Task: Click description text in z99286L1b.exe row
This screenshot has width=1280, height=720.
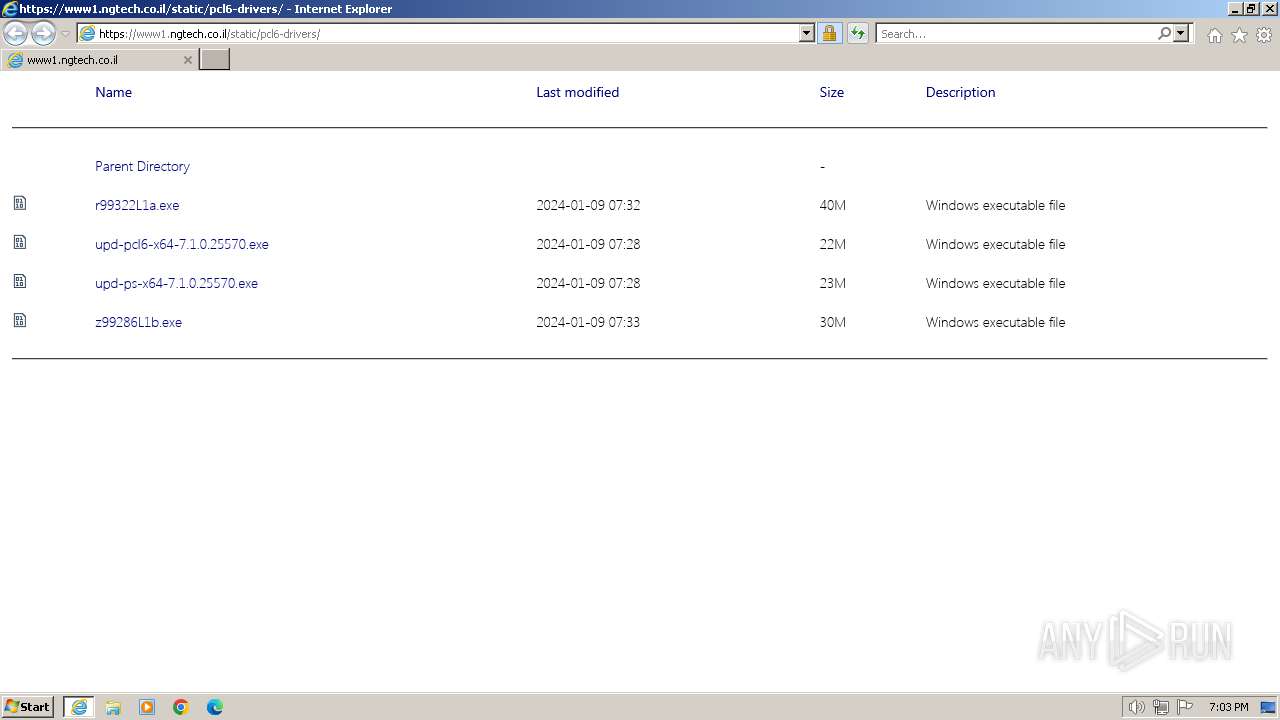Action: [x=995, y=322]
